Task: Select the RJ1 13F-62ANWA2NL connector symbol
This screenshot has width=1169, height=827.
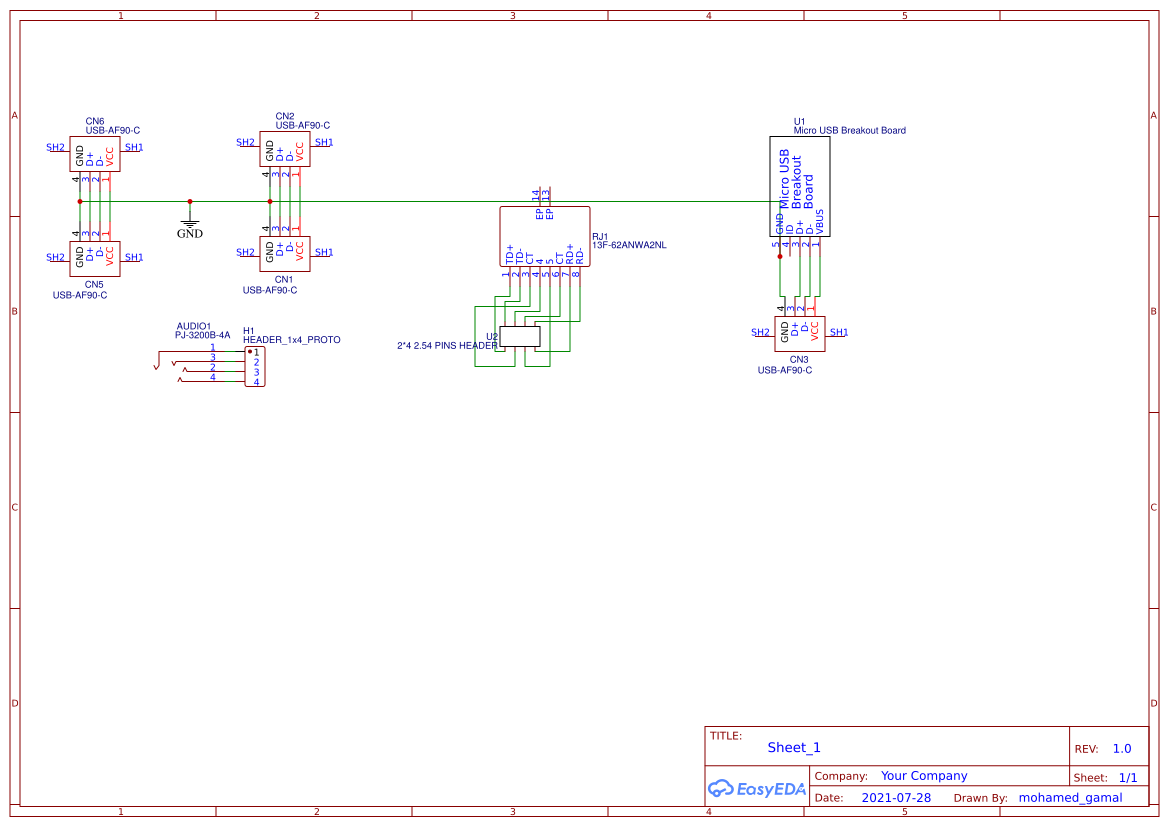Action: pyautogui.click(x=544, y=235)
